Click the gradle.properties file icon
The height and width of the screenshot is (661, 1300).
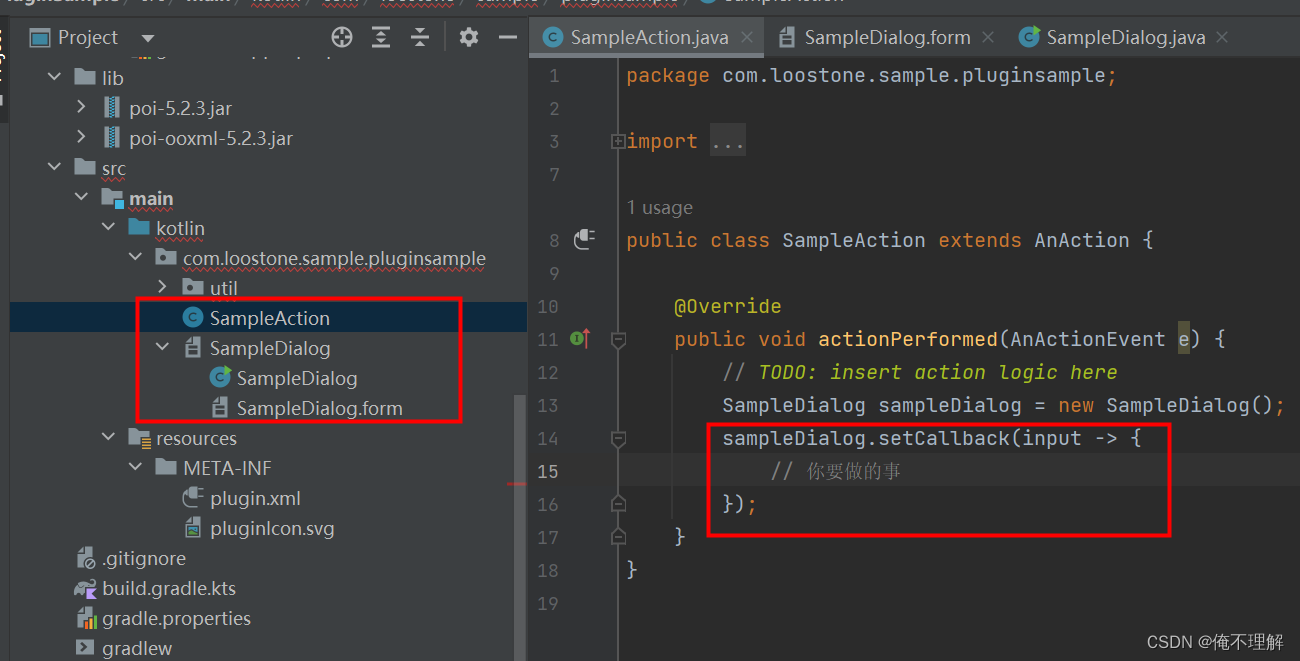coord(86,619)
